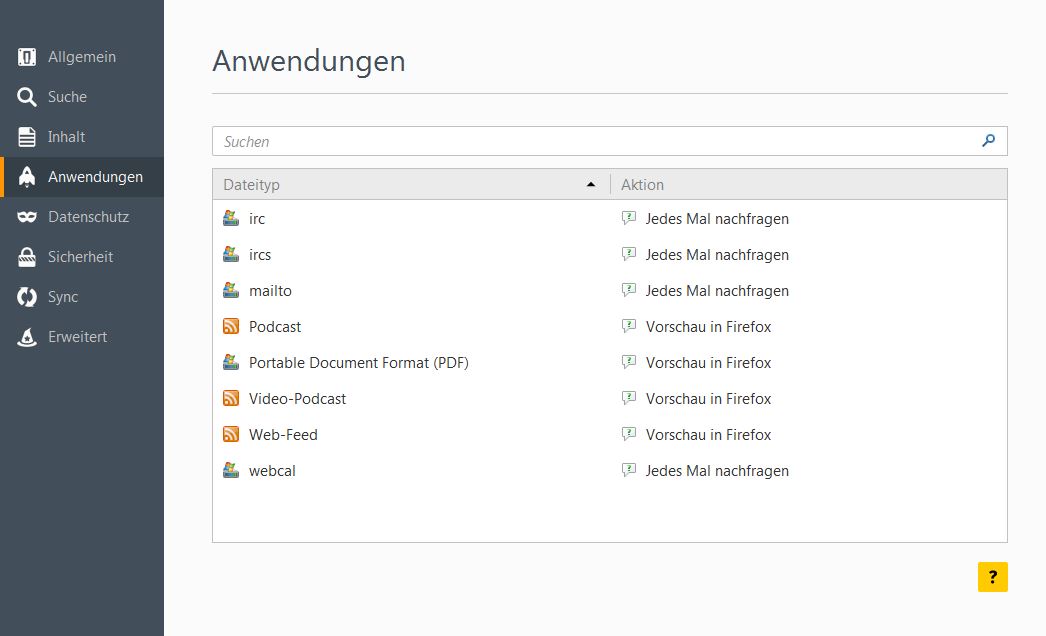The width and height of the screenshot is (1046, 636).
Task: Click the yellow help question mark button
Action: coord(992,577)
